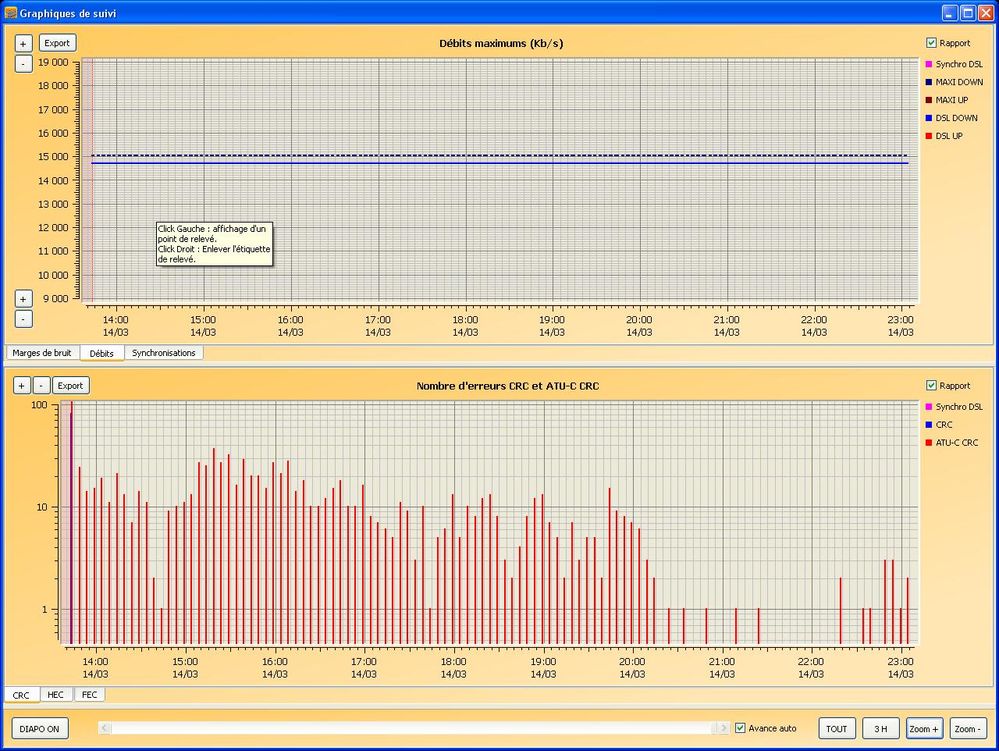Viewport: 999px width, 751px height.
Task: Toggle the Rapport checkbox on the CRC chart
Action: coord(931,385)
